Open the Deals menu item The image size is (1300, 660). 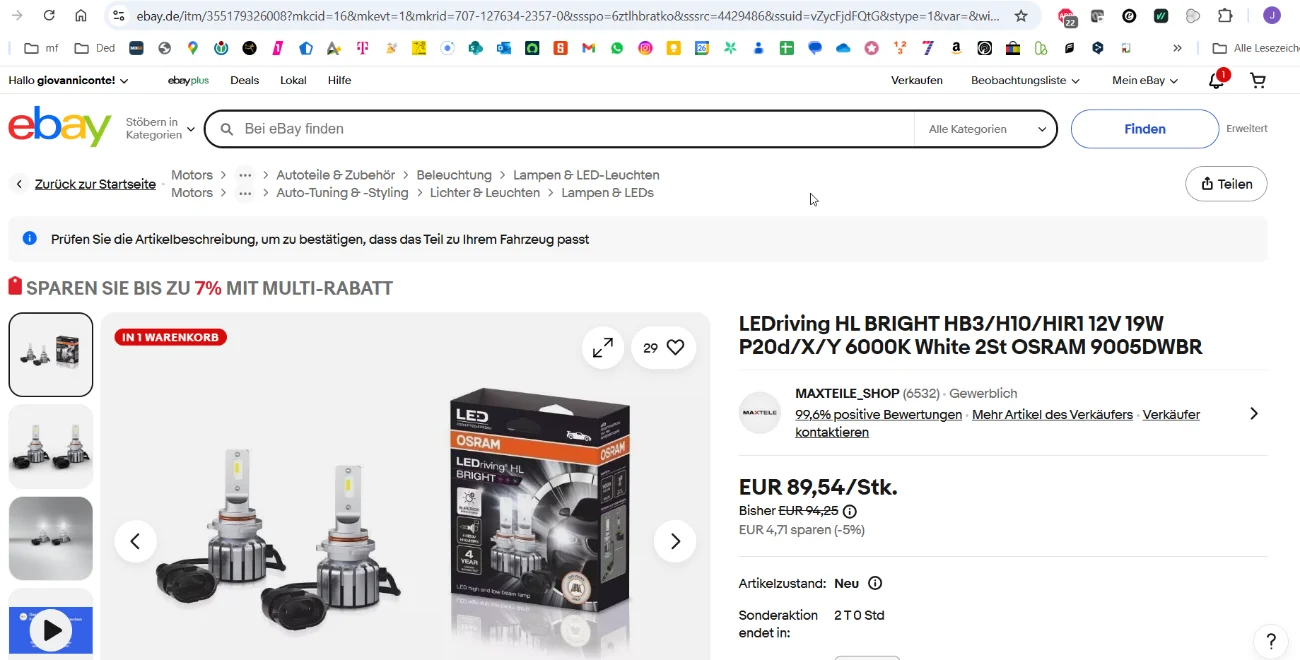click(x=244, y=80)
